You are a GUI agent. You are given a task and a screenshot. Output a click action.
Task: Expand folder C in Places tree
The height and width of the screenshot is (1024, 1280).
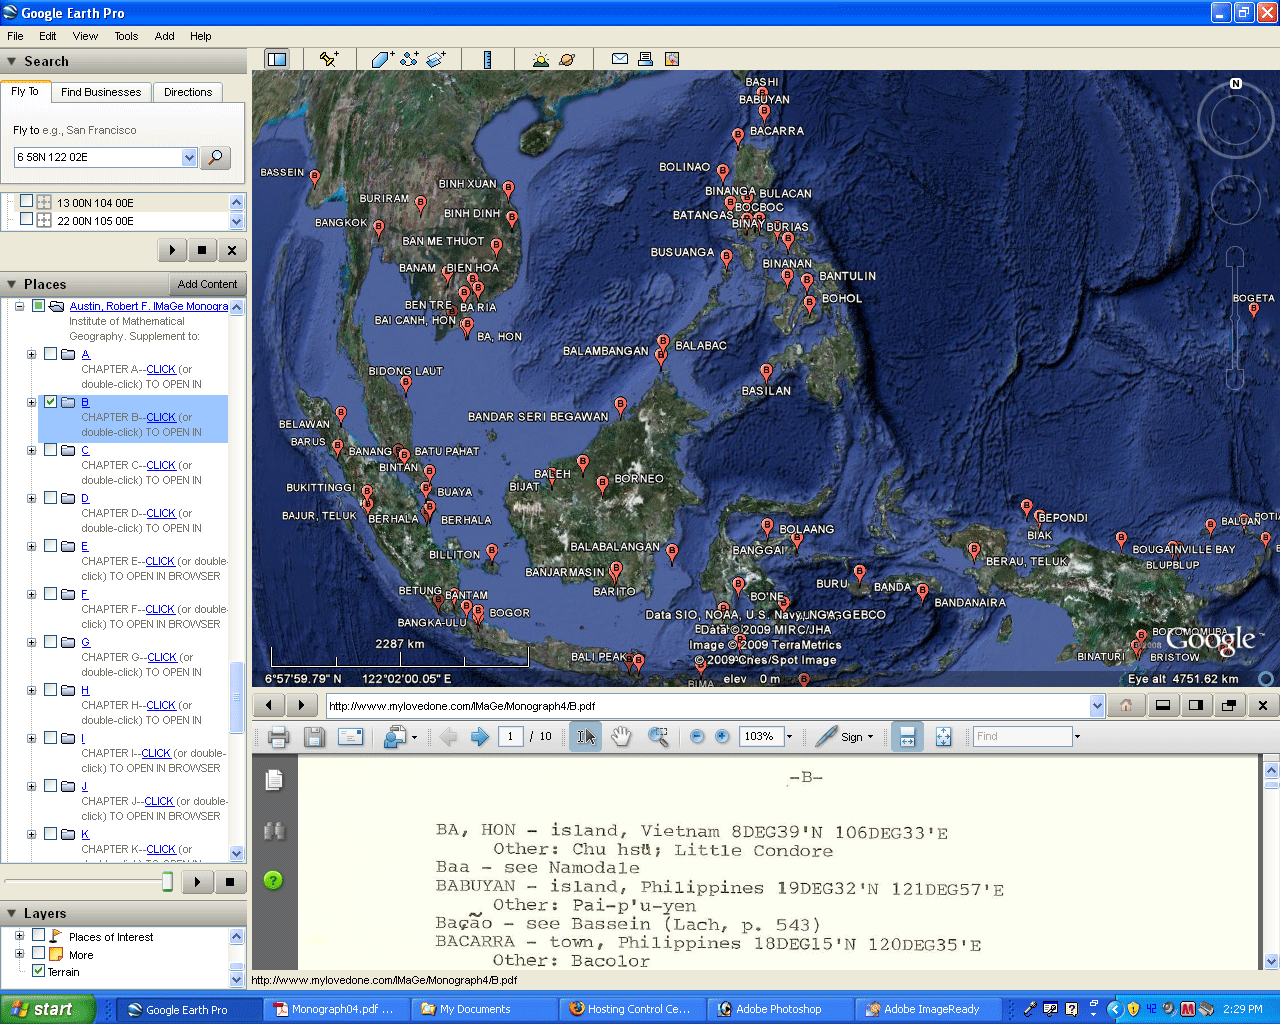pos(31,450)
